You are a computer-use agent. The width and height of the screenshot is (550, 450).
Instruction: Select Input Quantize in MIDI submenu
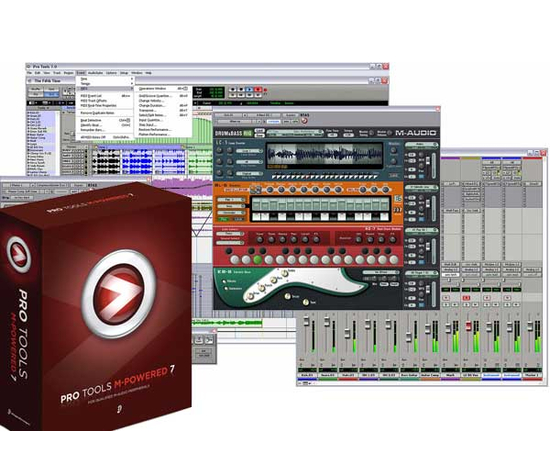(163, 120)
